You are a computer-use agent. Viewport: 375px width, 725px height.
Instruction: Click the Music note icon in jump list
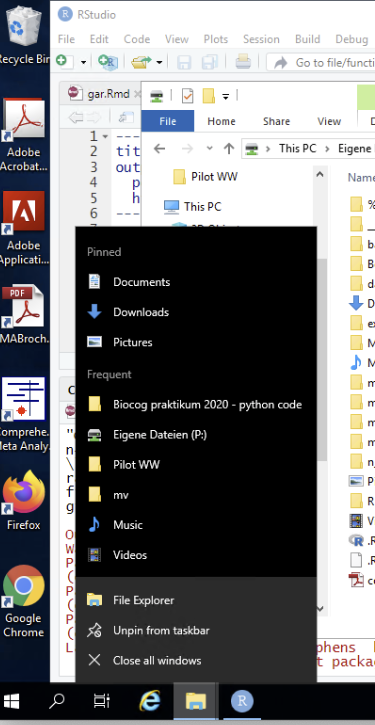click(x=94, y=525)
